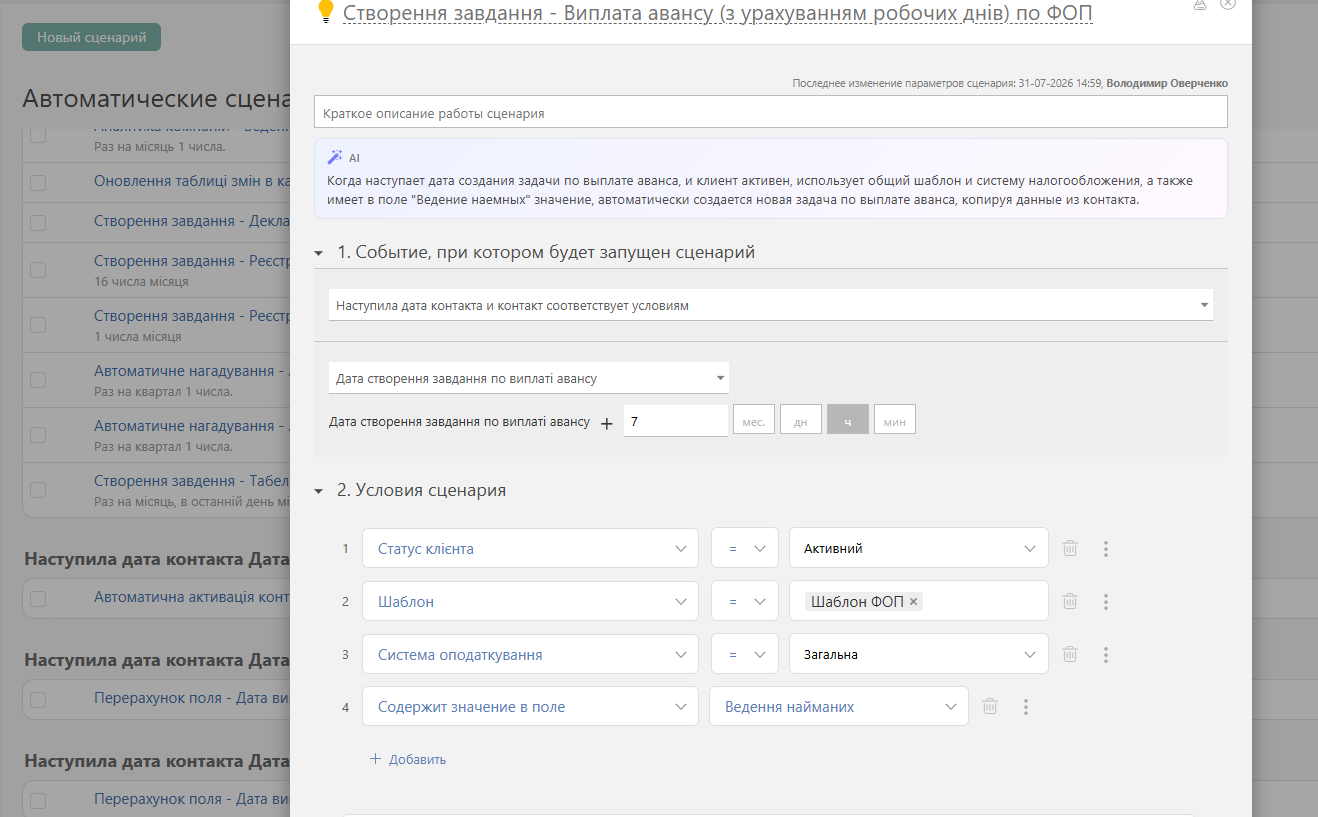Open the three-dot menu for Система оподаткування condition
This screenshot has height=817, width=1318.
[x=1106, y=654]
